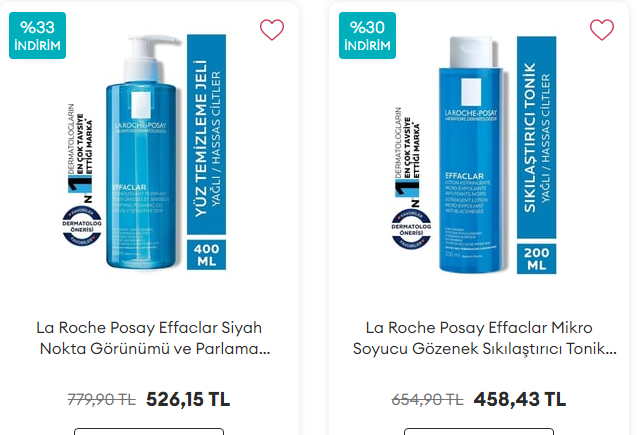Click the 200 ML size label
The image size is (643, 435).
[x=536, y=259]
